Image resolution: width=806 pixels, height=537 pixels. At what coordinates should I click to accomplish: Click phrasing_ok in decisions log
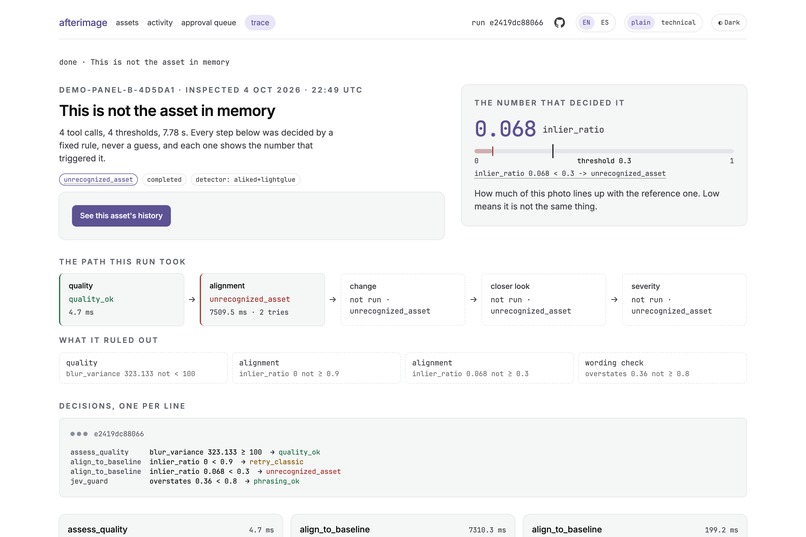(276, 482)
